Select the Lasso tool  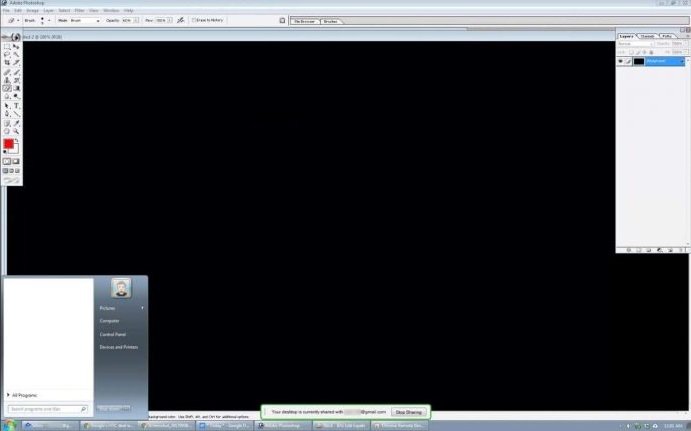click(x=7, y=54)
